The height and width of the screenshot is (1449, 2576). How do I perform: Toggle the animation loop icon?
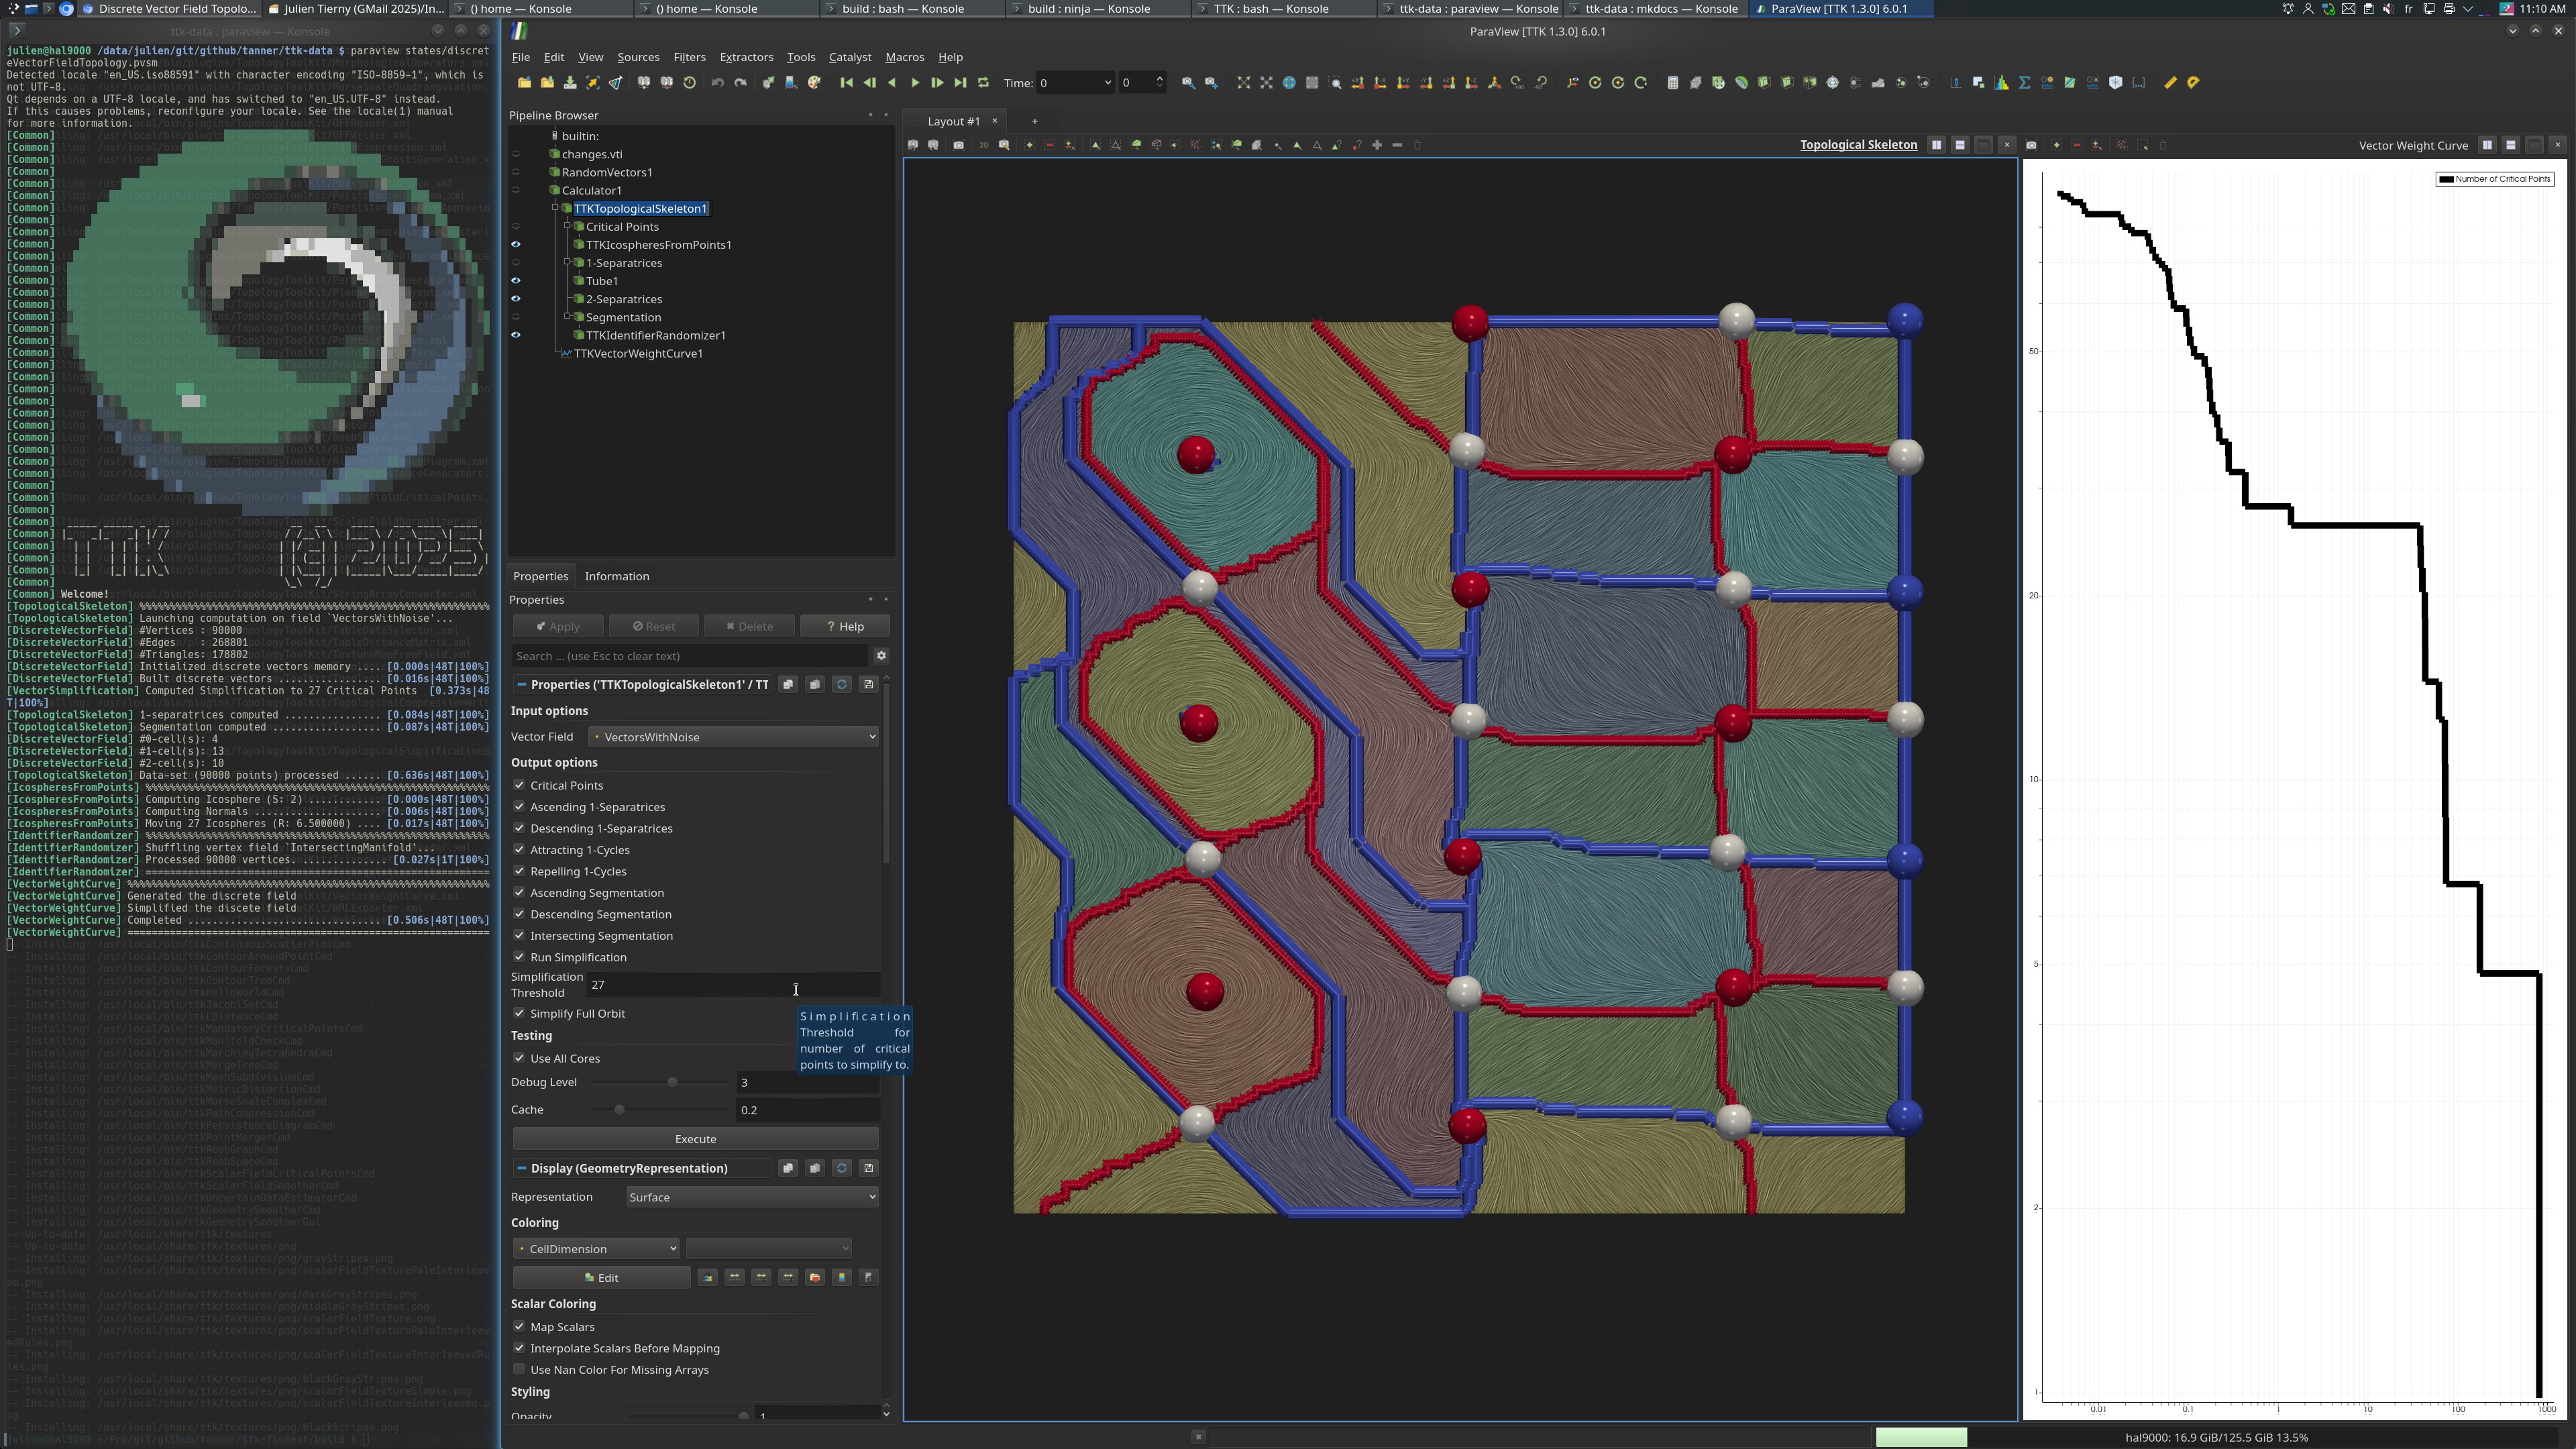pyautogui.click(x=983, y=83)
